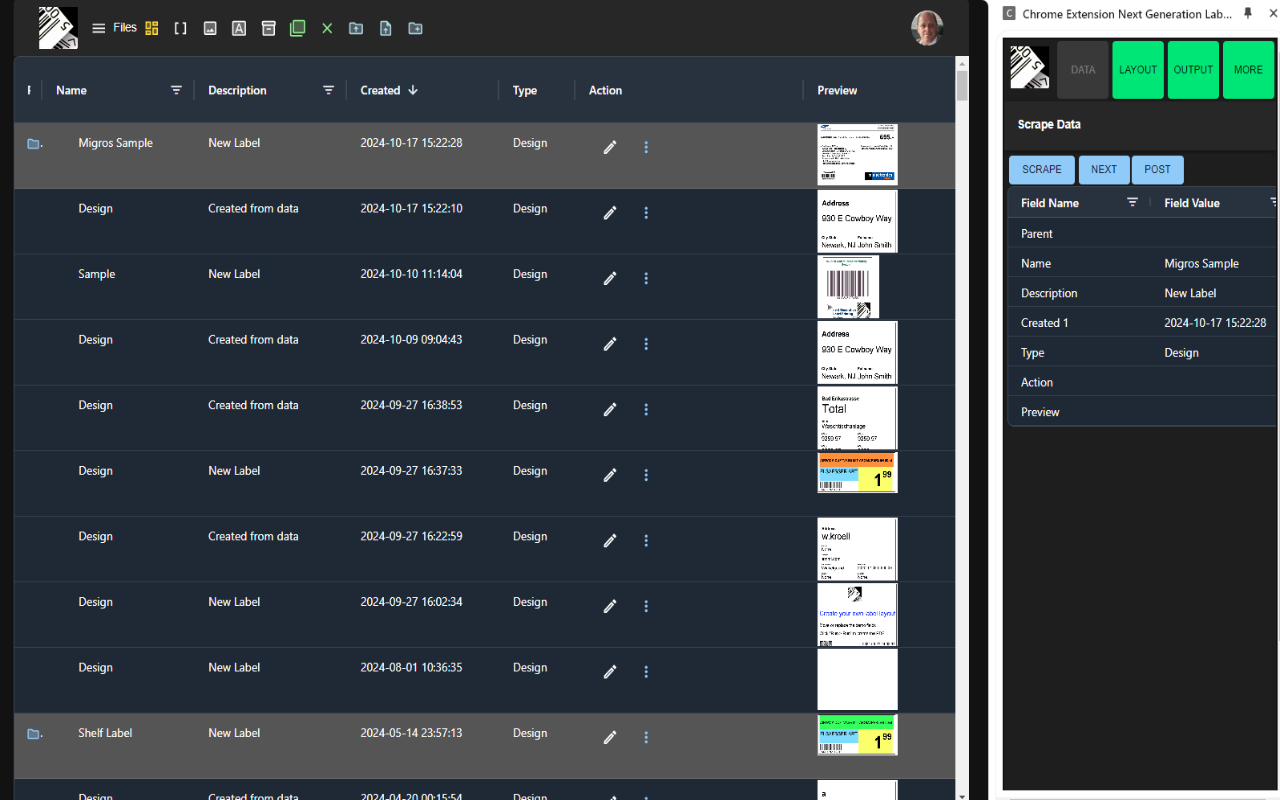Click the extension panel label logo
Viewport: 1280px width, 800px height.
click(1030, 68)
